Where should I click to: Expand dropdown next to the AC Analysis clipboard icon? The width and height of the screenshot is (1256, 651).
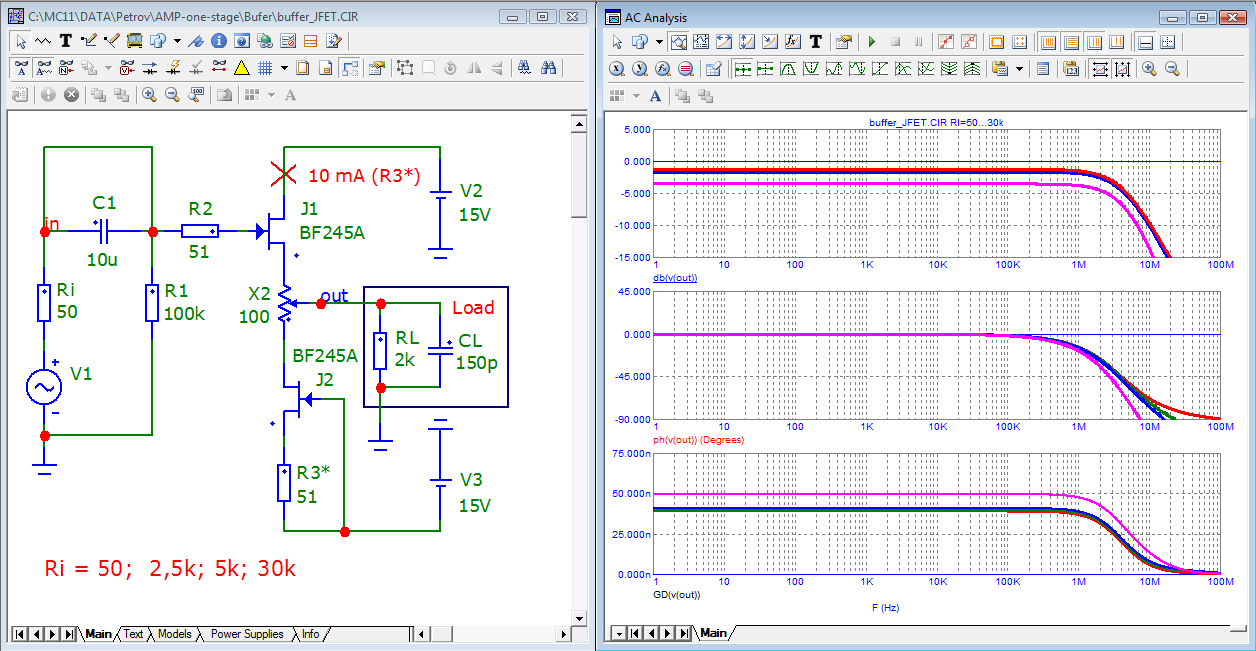1020,69
